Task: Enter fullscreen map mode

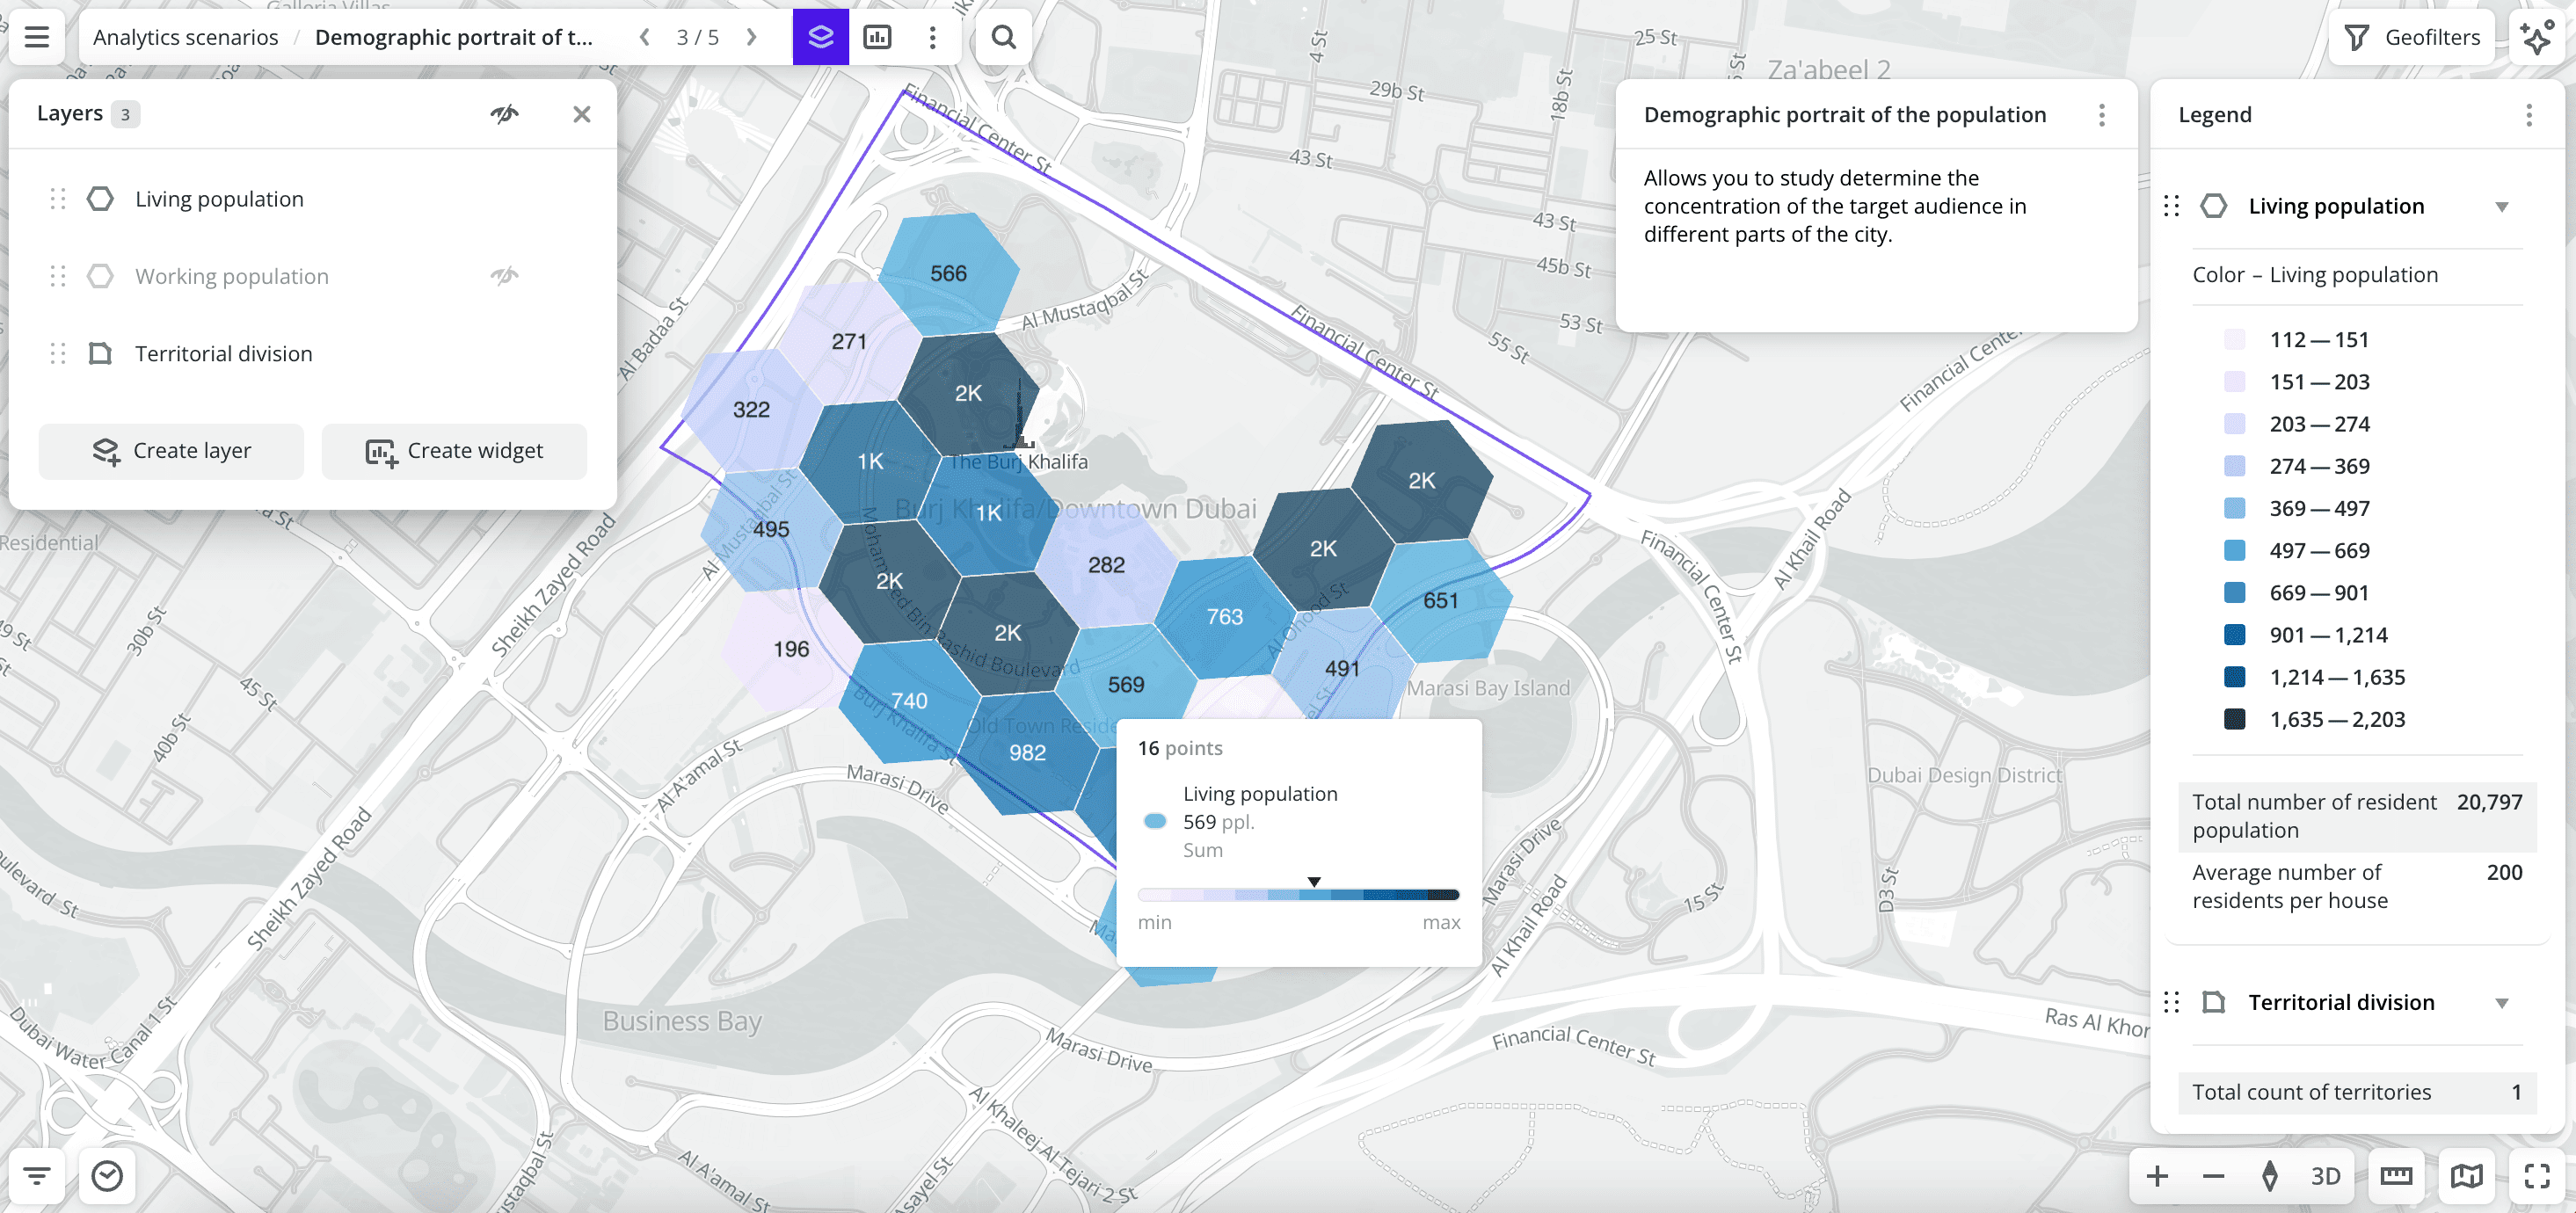Action: [2536, 1175]
